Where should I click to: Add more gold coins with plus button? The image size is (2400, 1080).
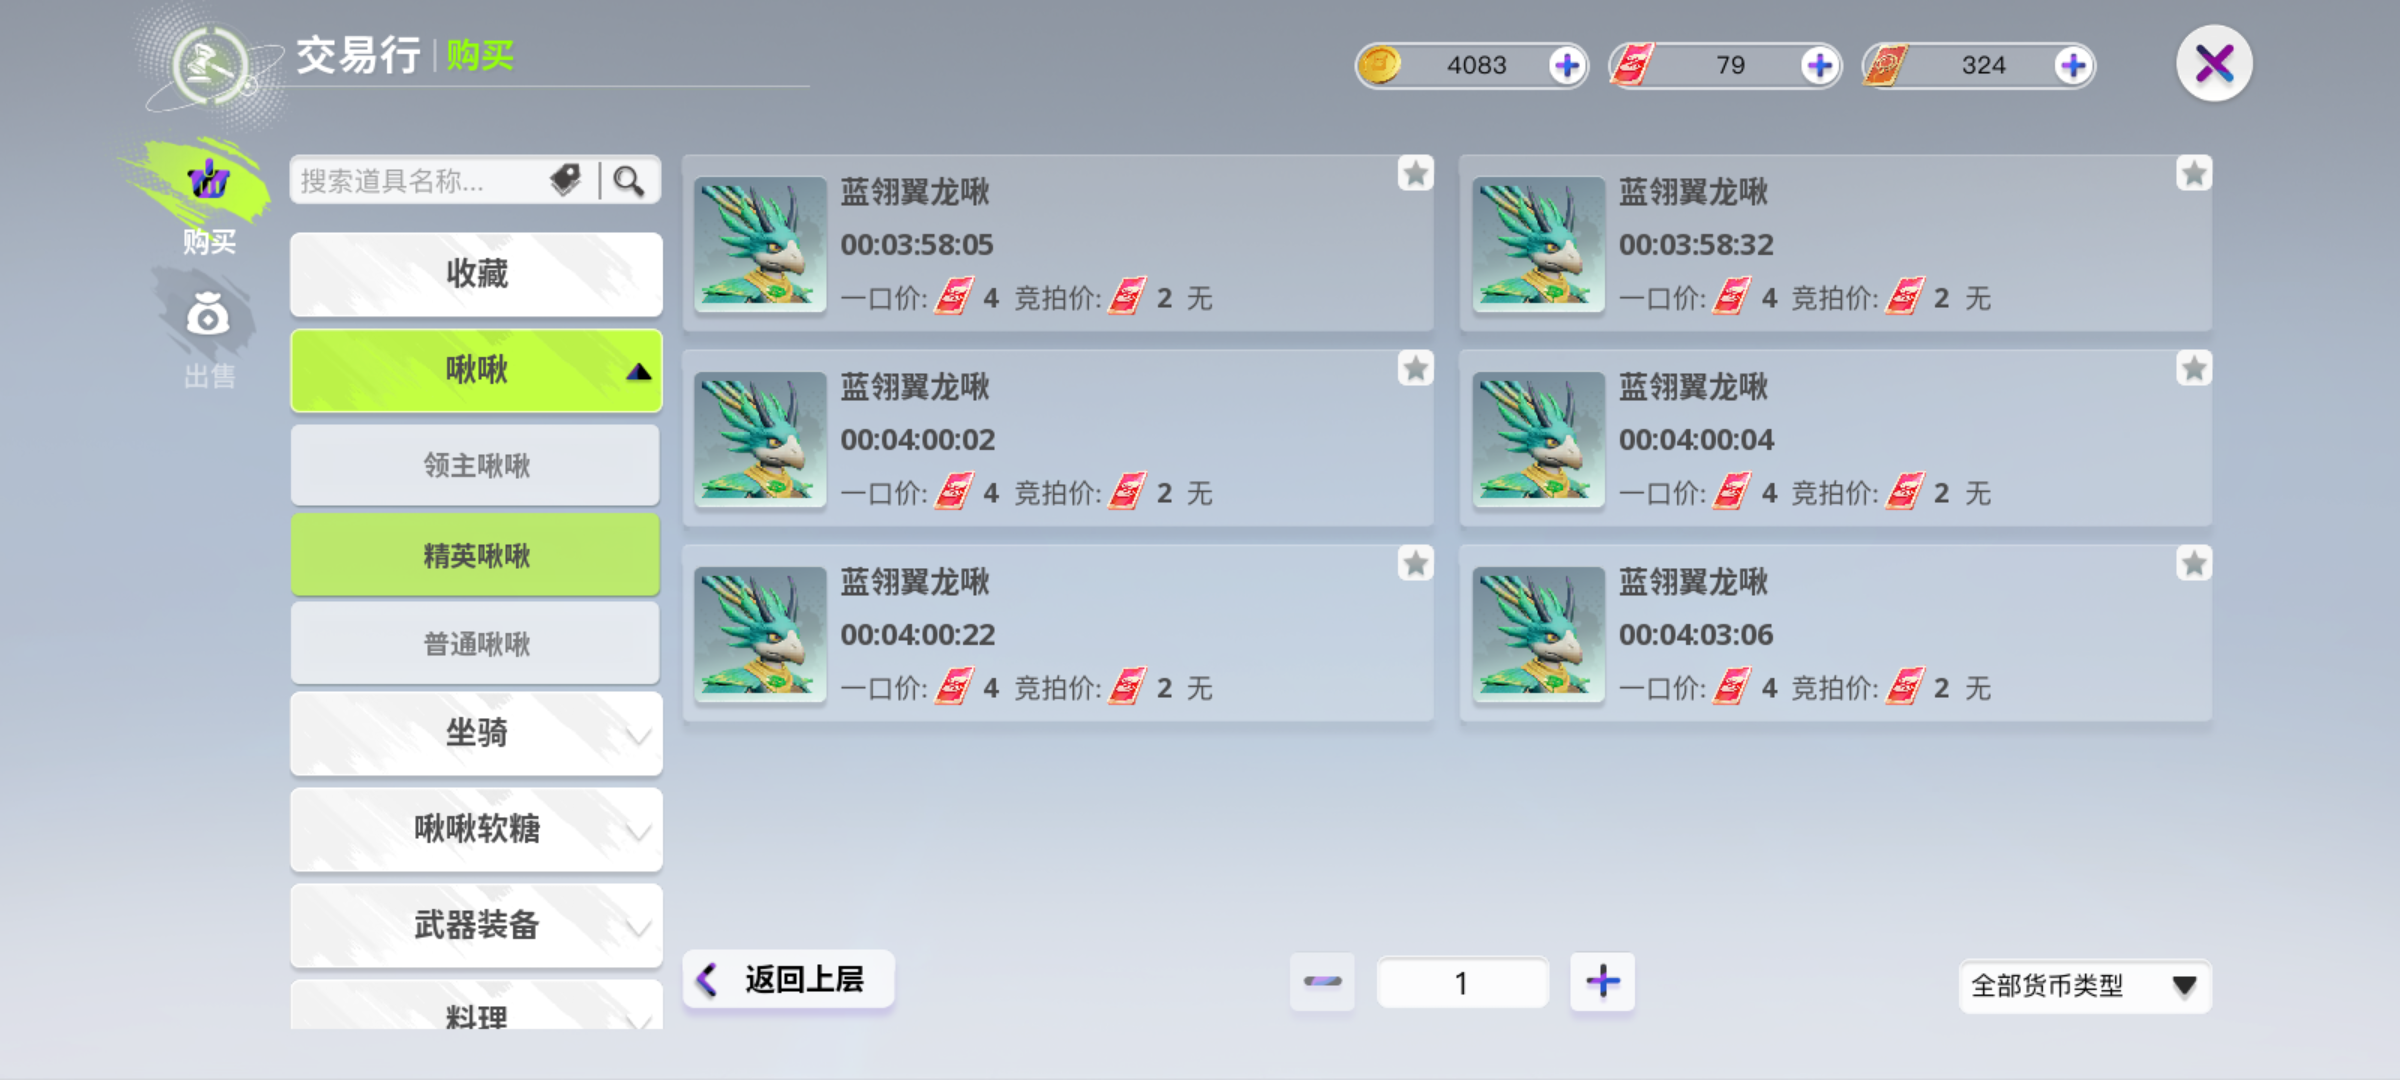pos(1566,66)
